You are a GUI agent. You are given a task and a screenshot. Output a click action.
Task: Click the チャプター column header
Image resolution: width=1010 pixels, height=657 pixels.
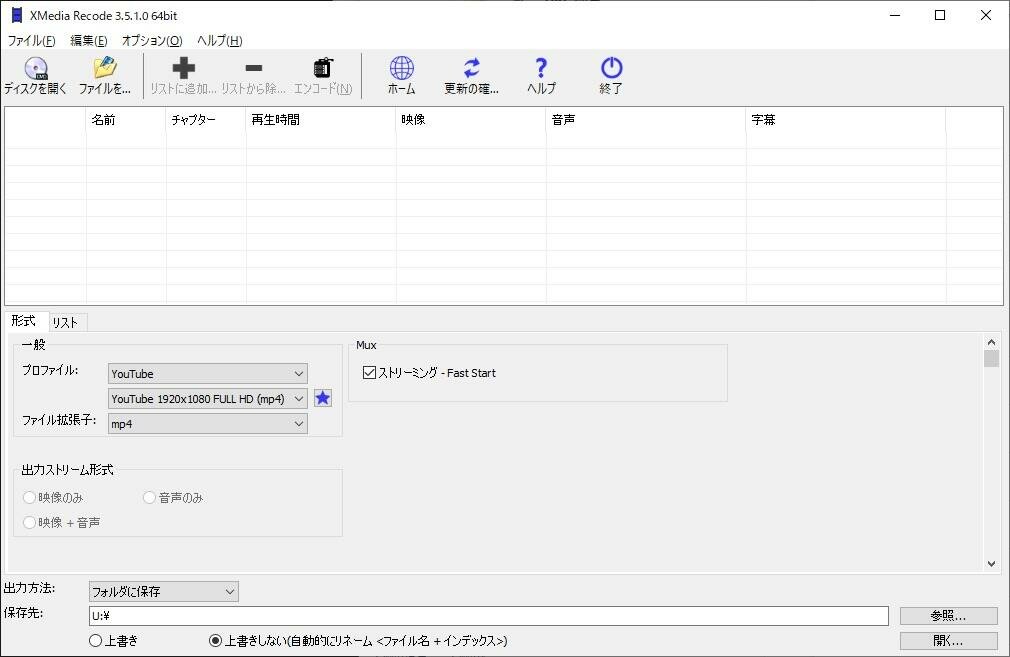pos(206,120)
